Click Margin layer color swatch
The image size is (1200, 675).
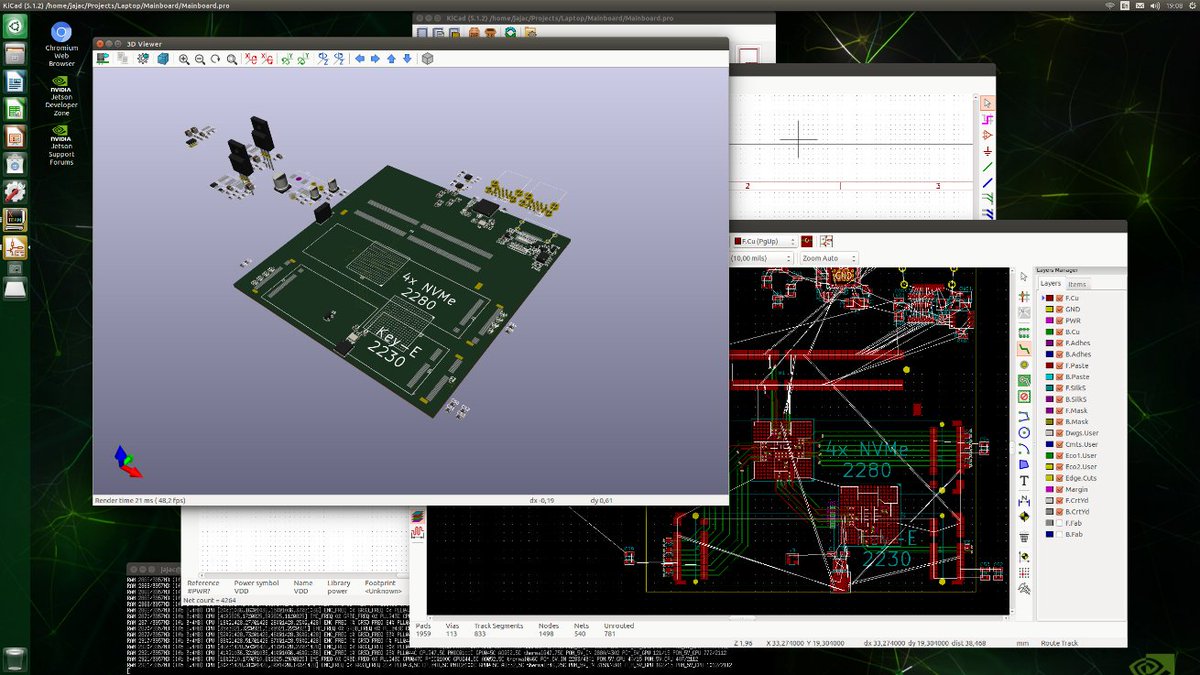pyautogui.click(x=1049, y=489)
